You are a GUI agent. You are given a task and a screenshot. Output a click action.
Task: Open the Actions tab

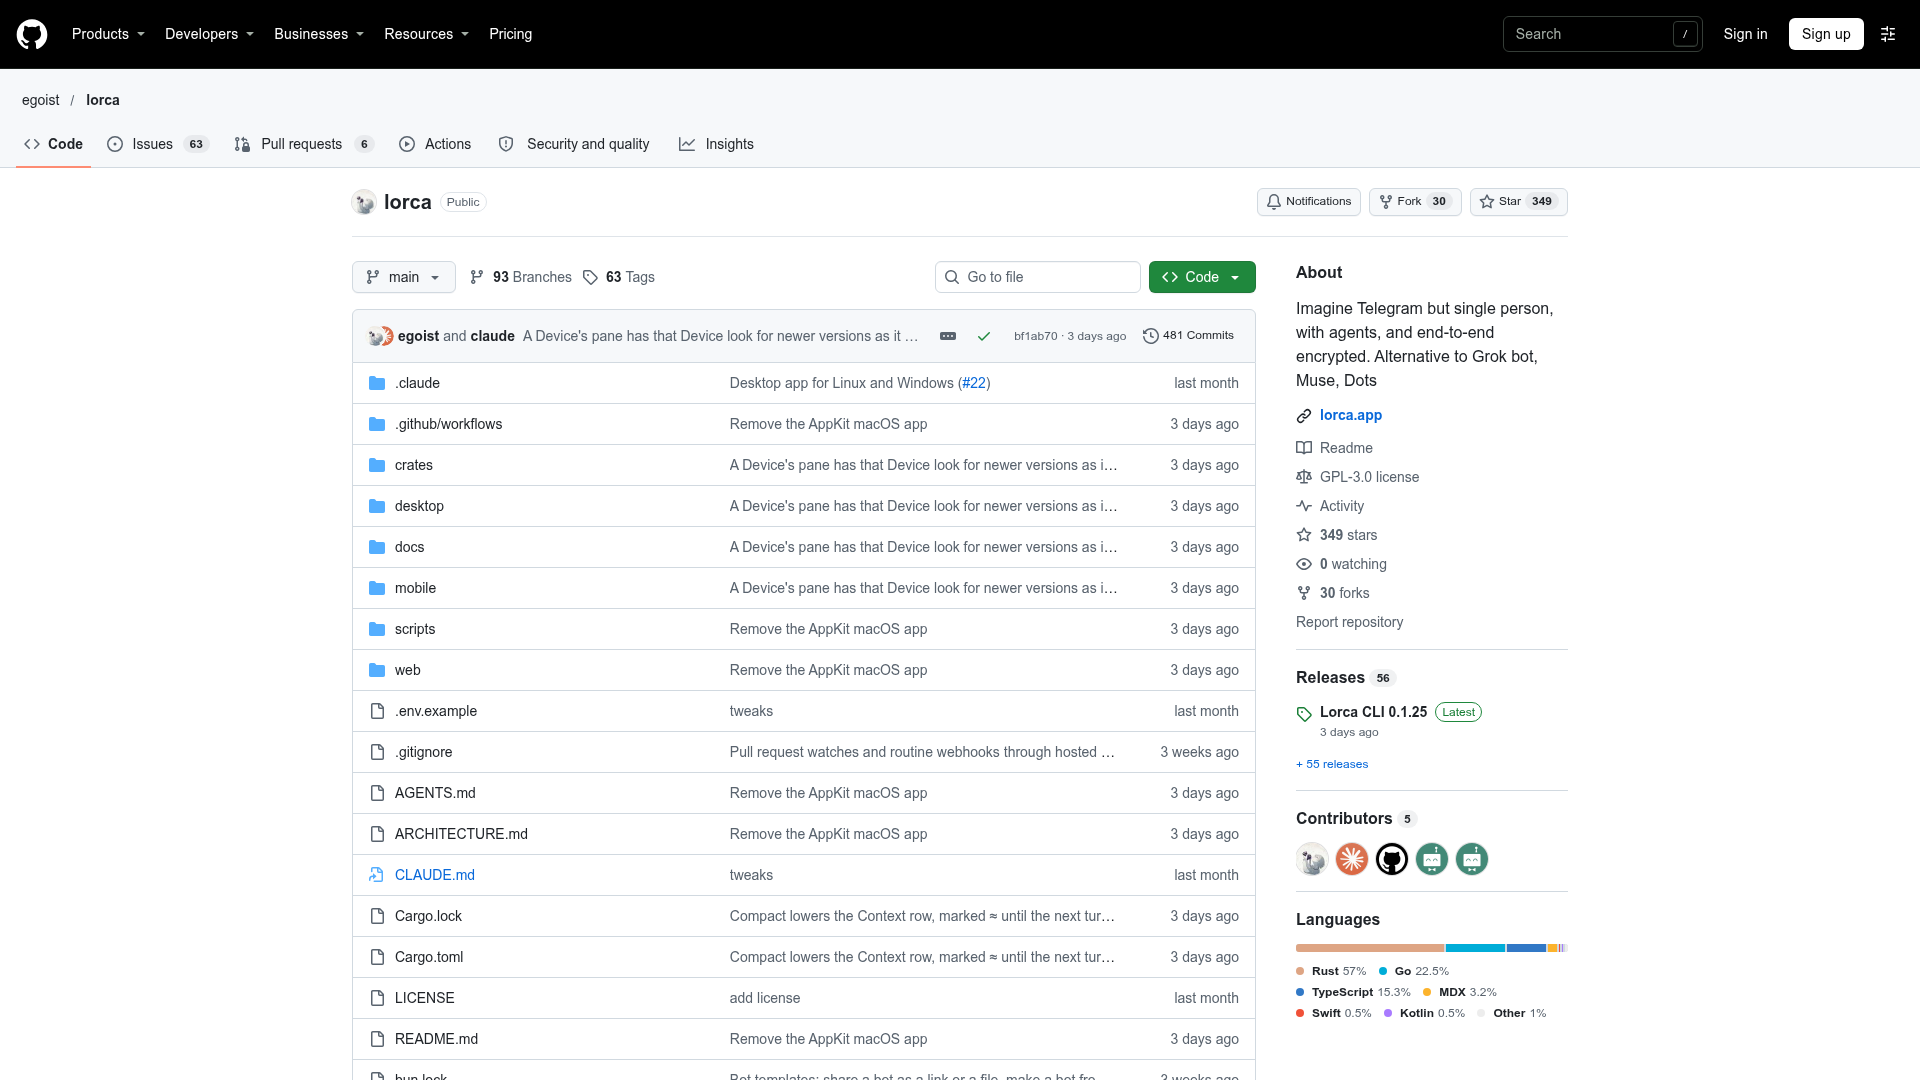pos(435,144)
